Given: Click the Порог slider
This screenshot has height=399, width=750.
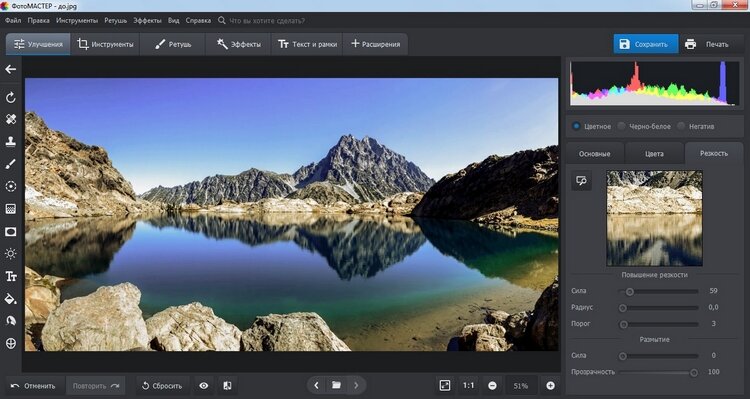Looking at the screenshot, I should (x=659, y=324).
